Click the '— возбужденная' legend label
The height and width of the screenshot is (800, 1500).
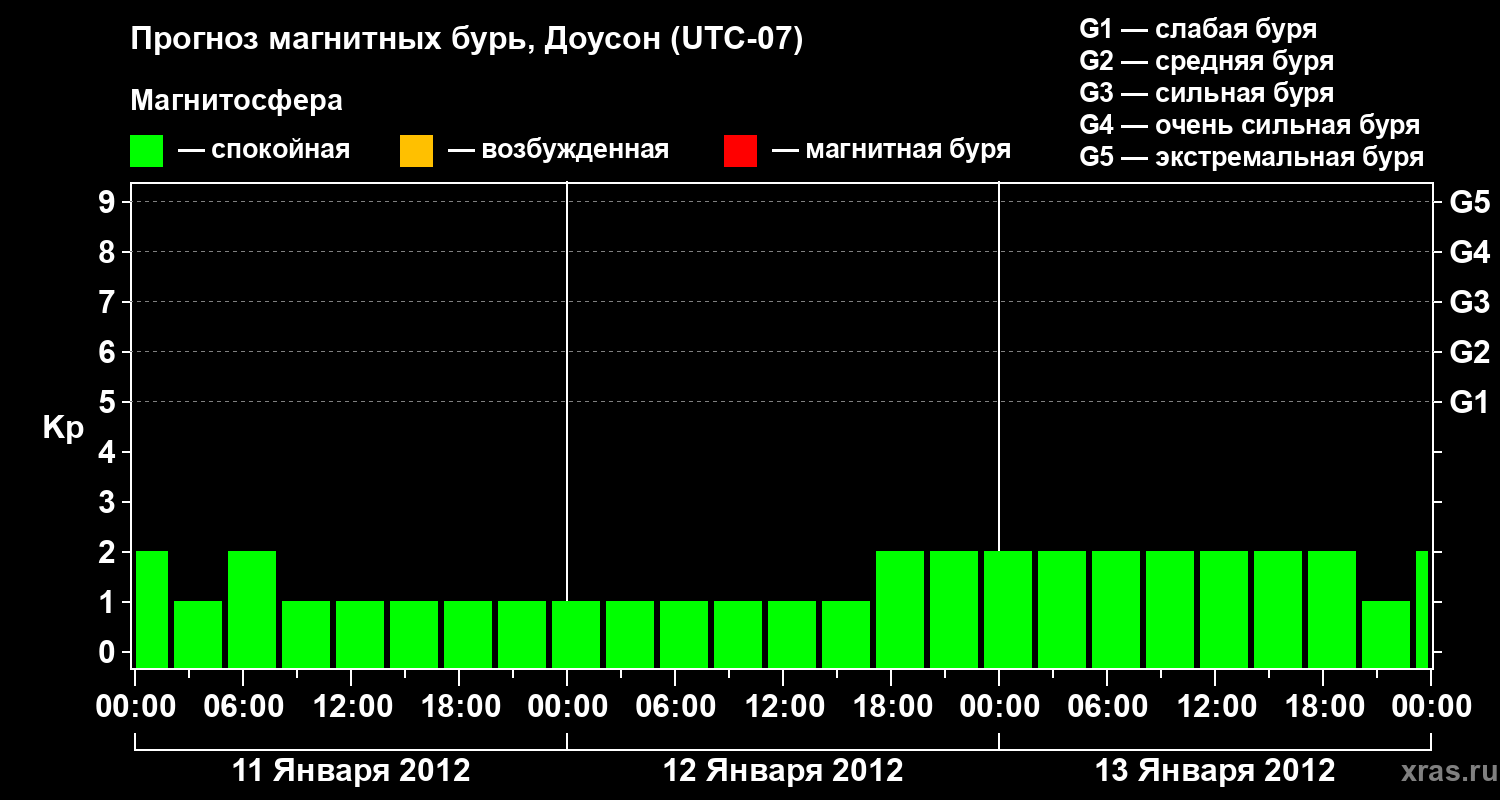point(558,150)
